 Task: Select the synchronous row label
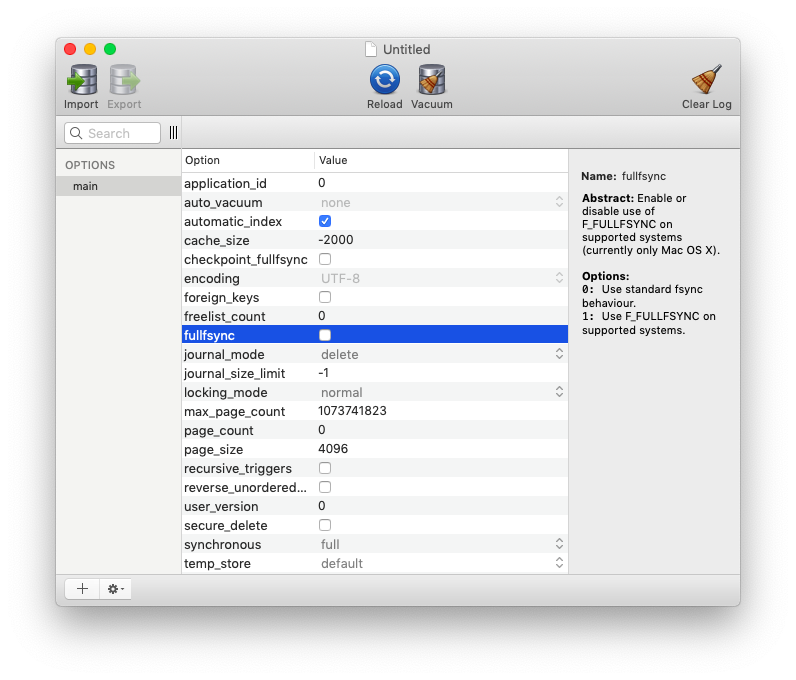[x=222, y=544]
